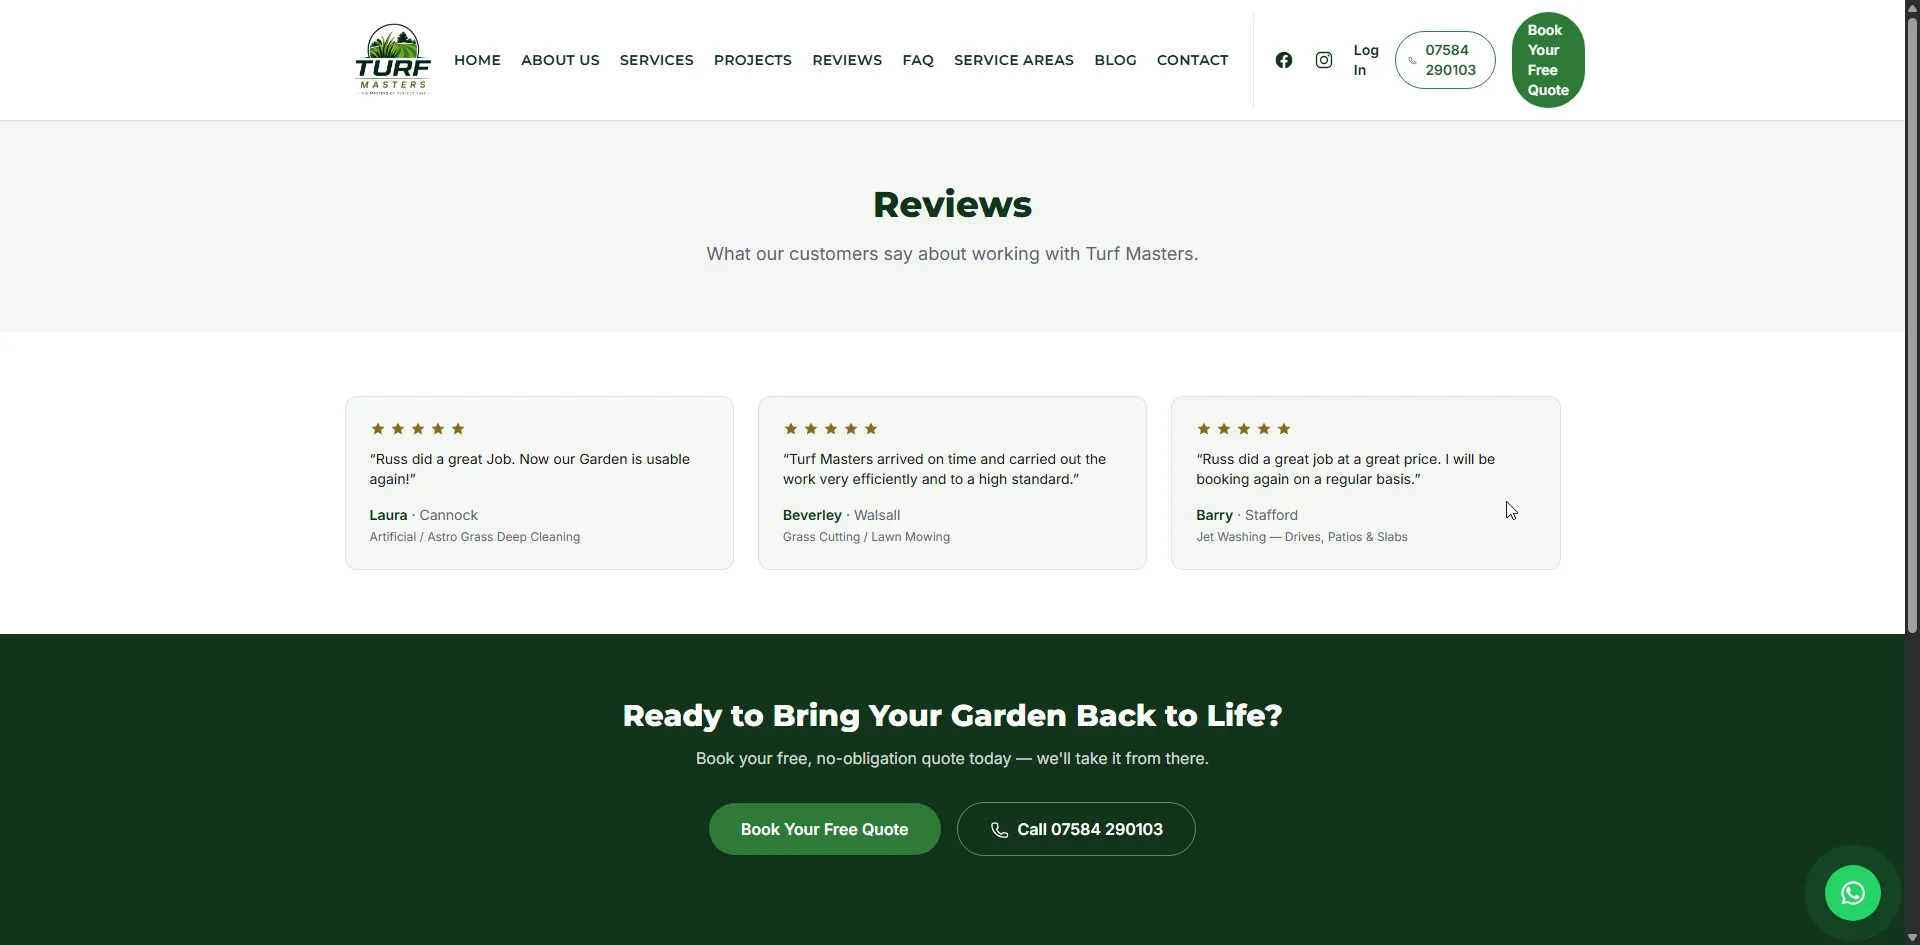
Task: Click the page scrollbar thumb
Action: [x=1912, y=325]
